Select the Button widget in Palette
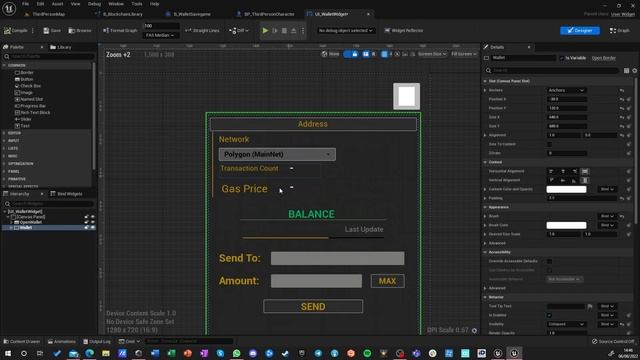The width and height of the screenshot is (640, 360). (24, 79)
